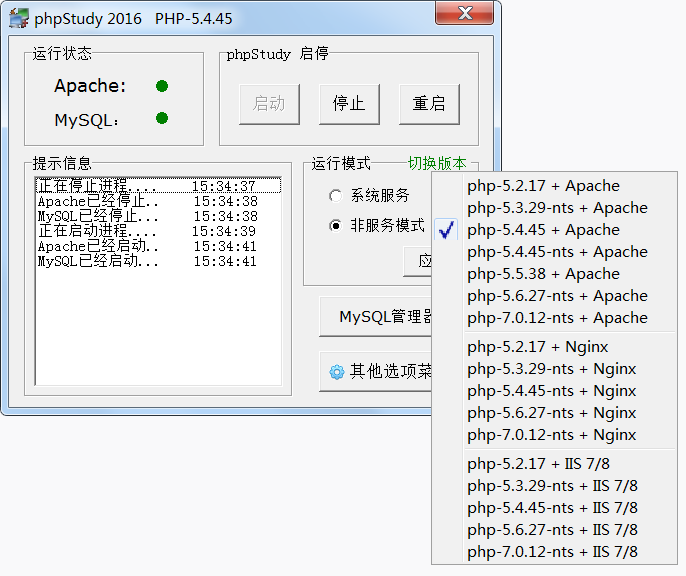Select the 系统服务 radio button
The height and width of the screenshot is (576, 686).
click(336, 195)
